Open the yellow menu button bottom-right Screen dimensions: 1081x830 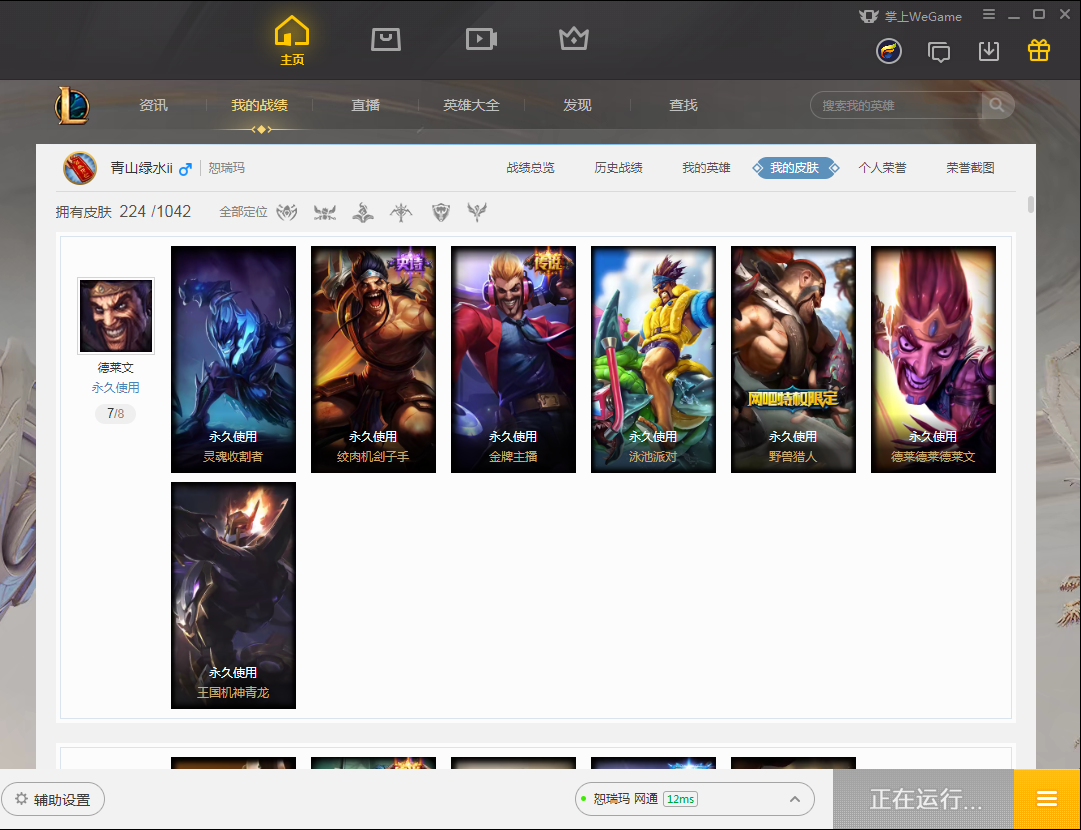click(x=1047, y=800)
